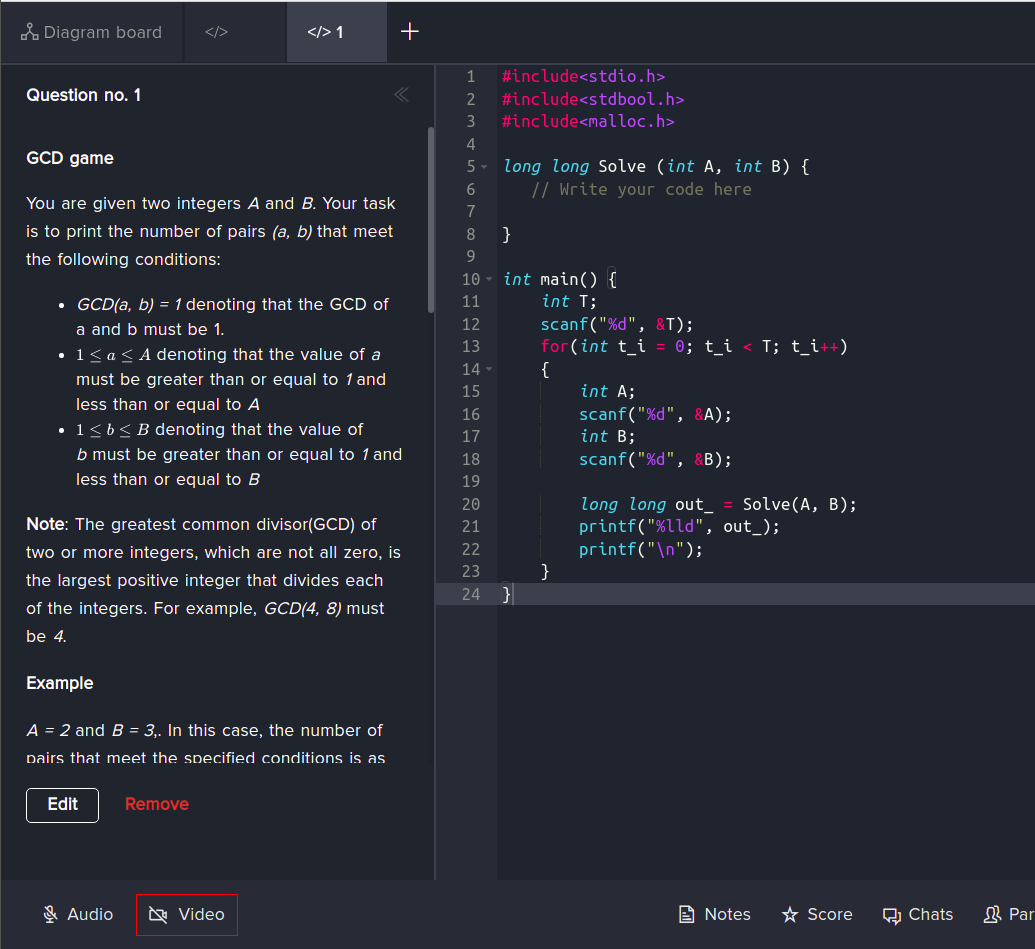Screen dimensions: 1035x949
Task: Open the Score star panel
Action: coord(817,914)
